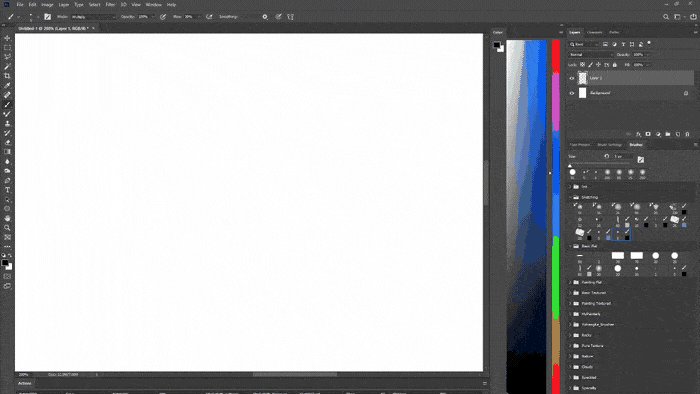
Task: Click the brush Size slider
Action: coord(600,163)
